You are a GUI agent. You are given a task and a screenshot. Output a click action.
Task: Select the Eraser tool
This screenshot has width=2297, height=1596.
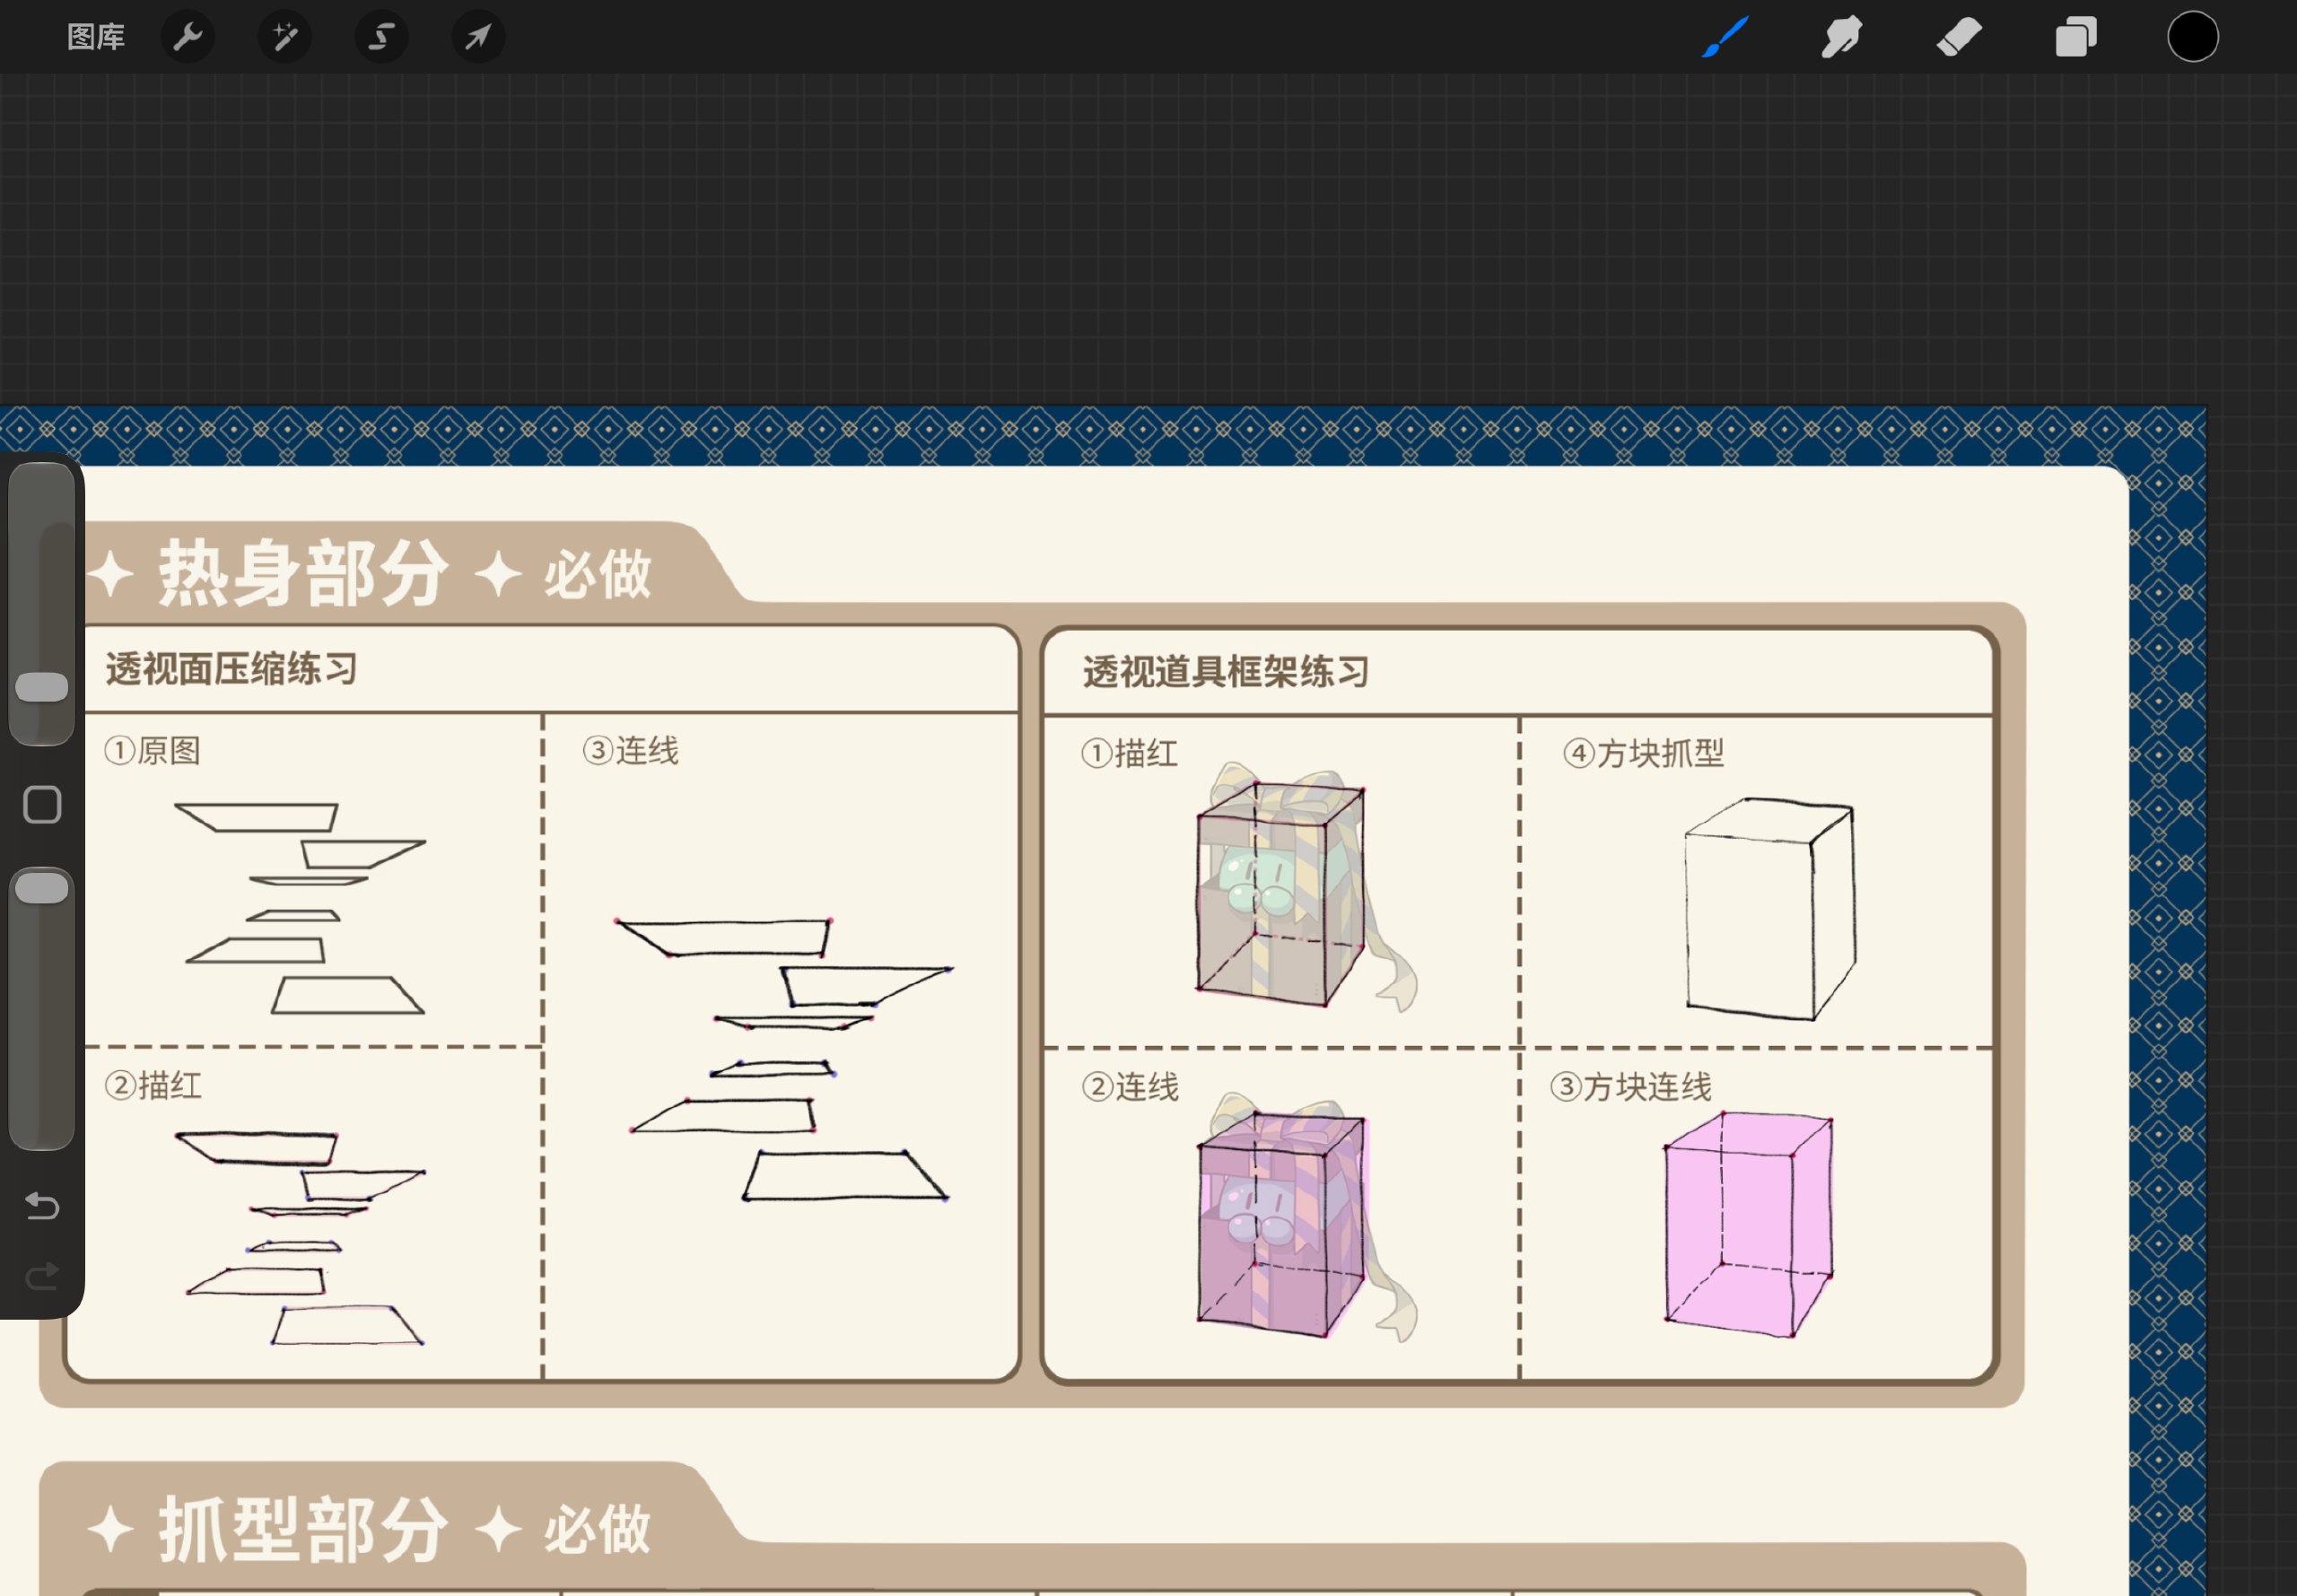1958,37
